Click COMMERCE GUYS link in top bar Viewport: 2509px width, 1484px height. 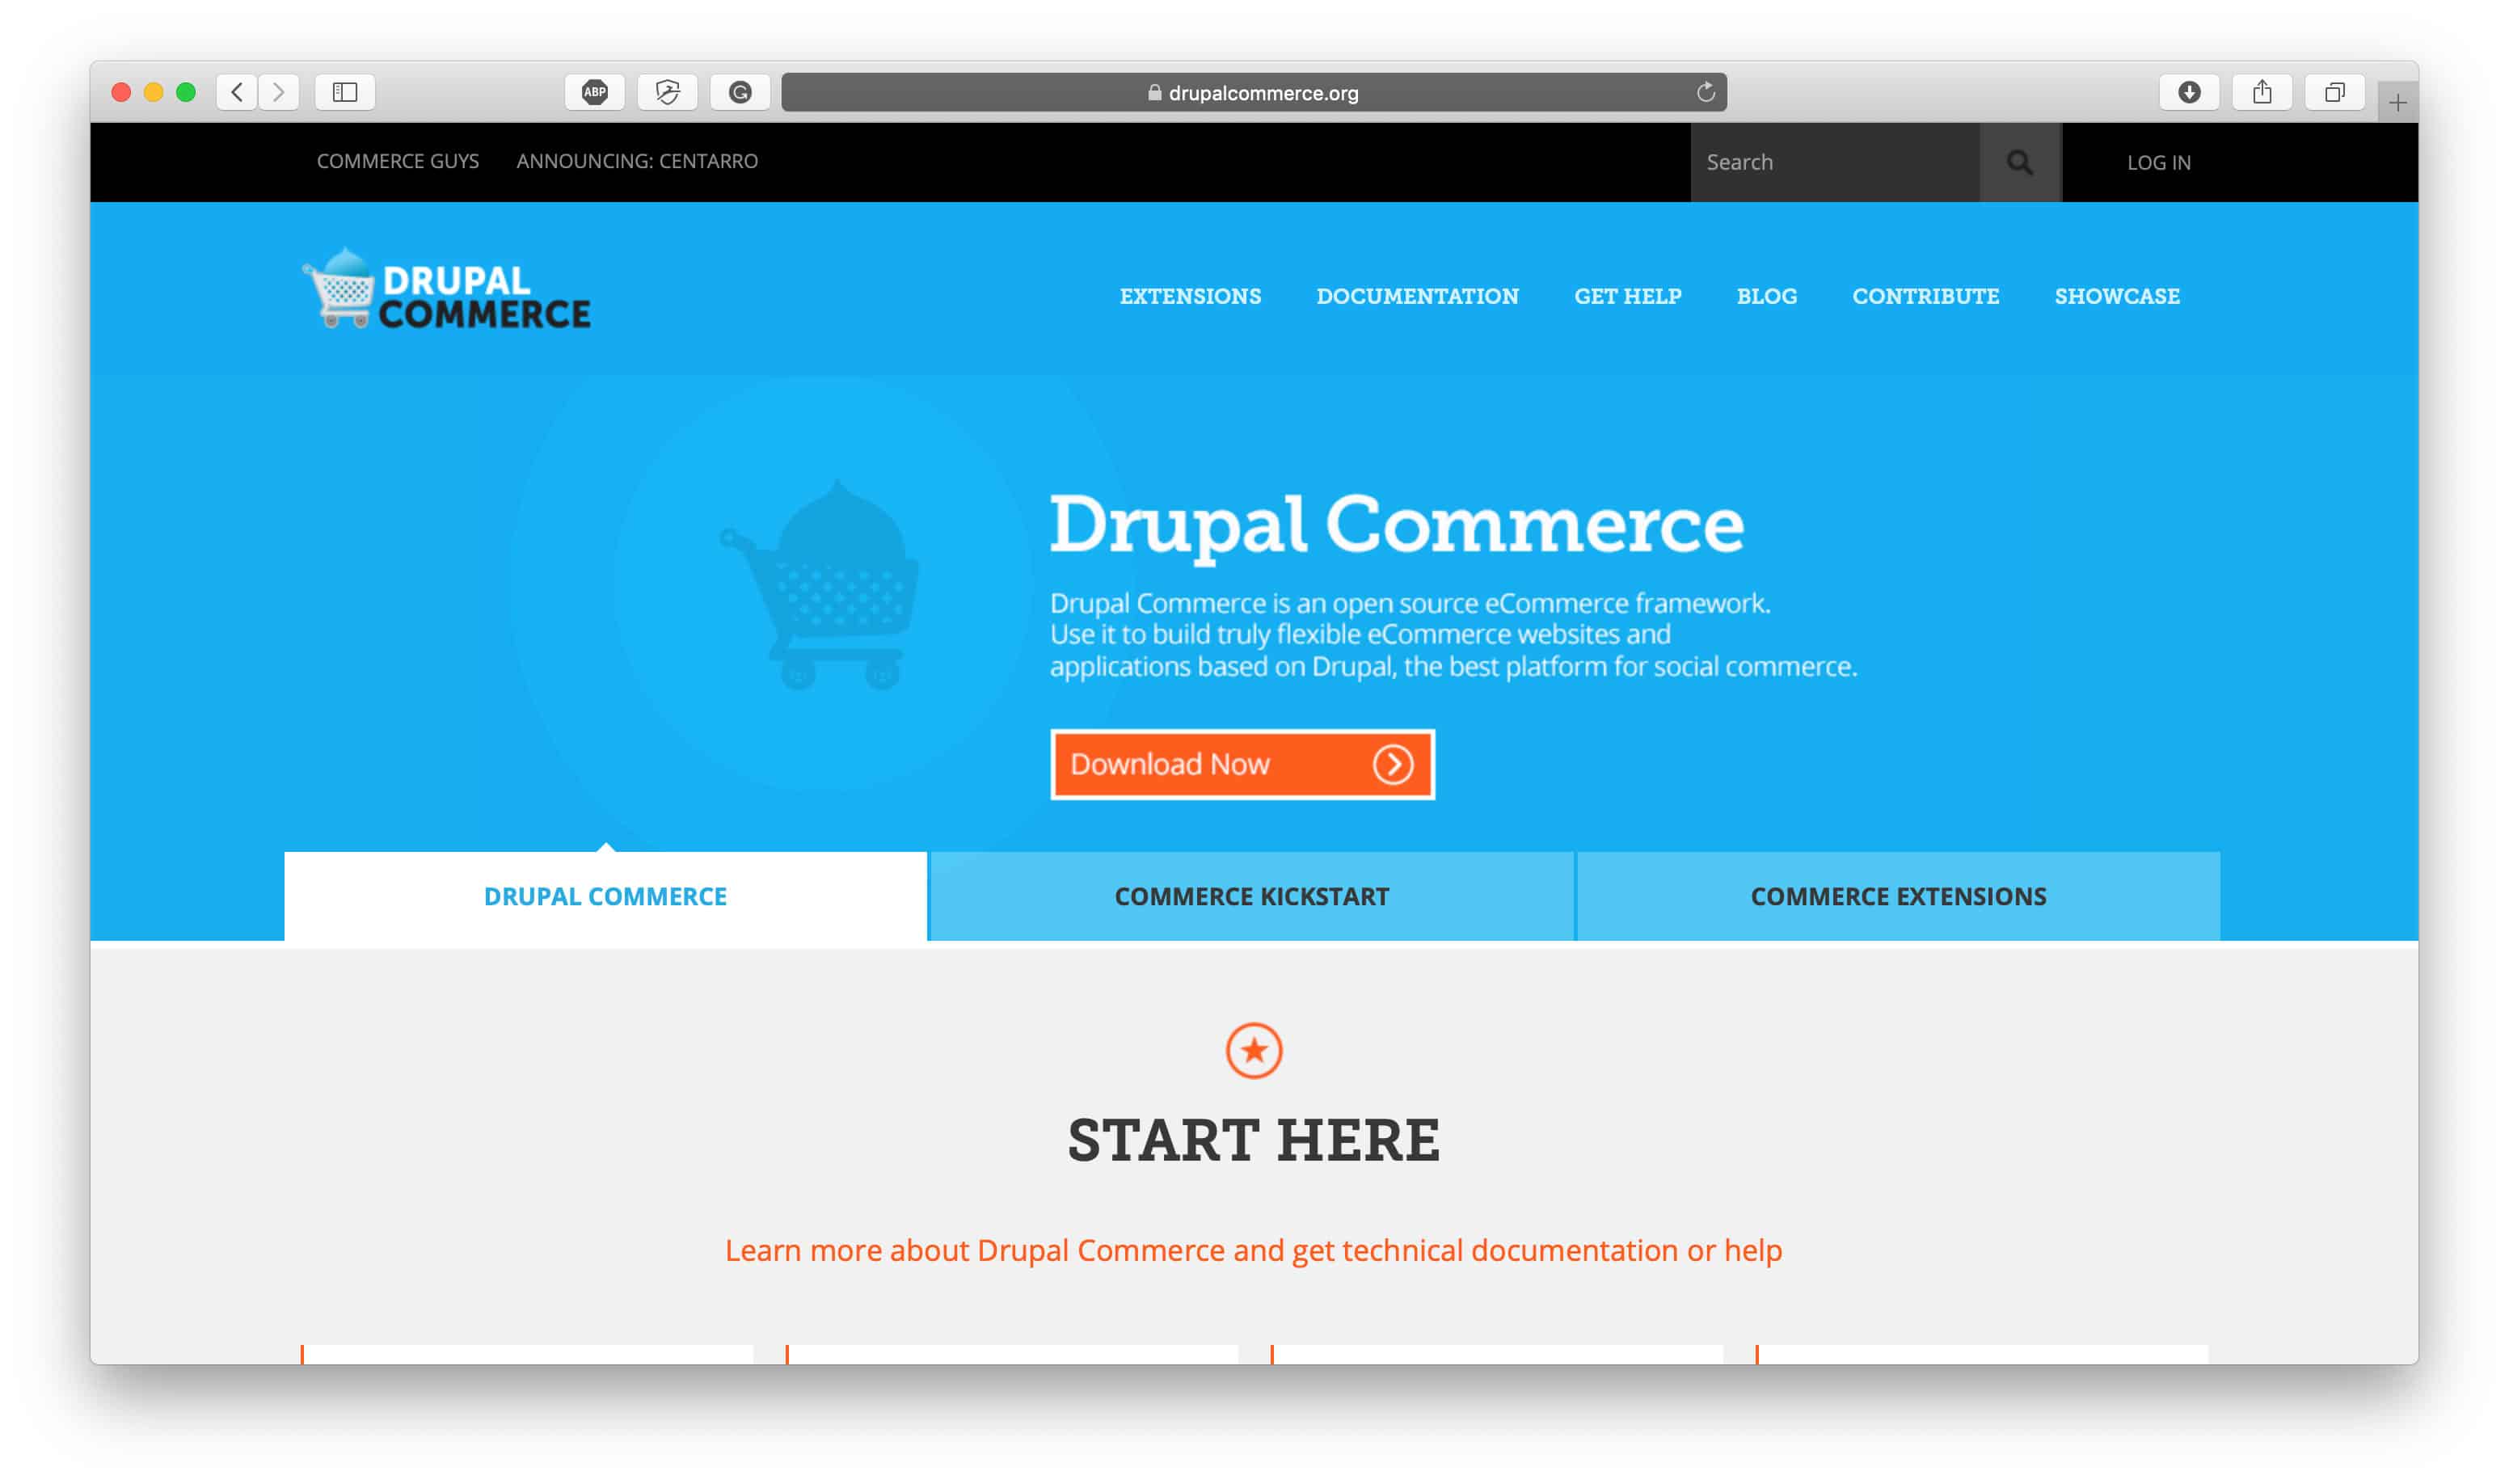(398, 161)
